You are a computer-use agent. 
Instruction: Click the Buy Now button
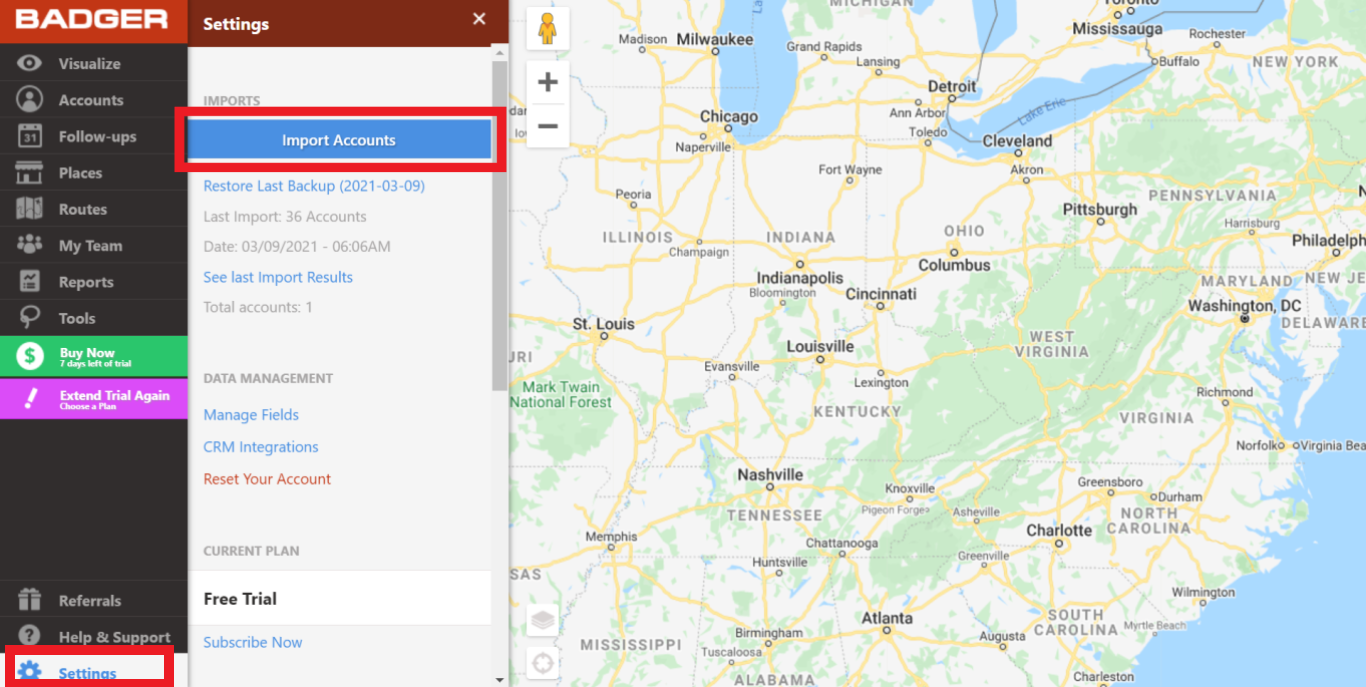[94, 356]
